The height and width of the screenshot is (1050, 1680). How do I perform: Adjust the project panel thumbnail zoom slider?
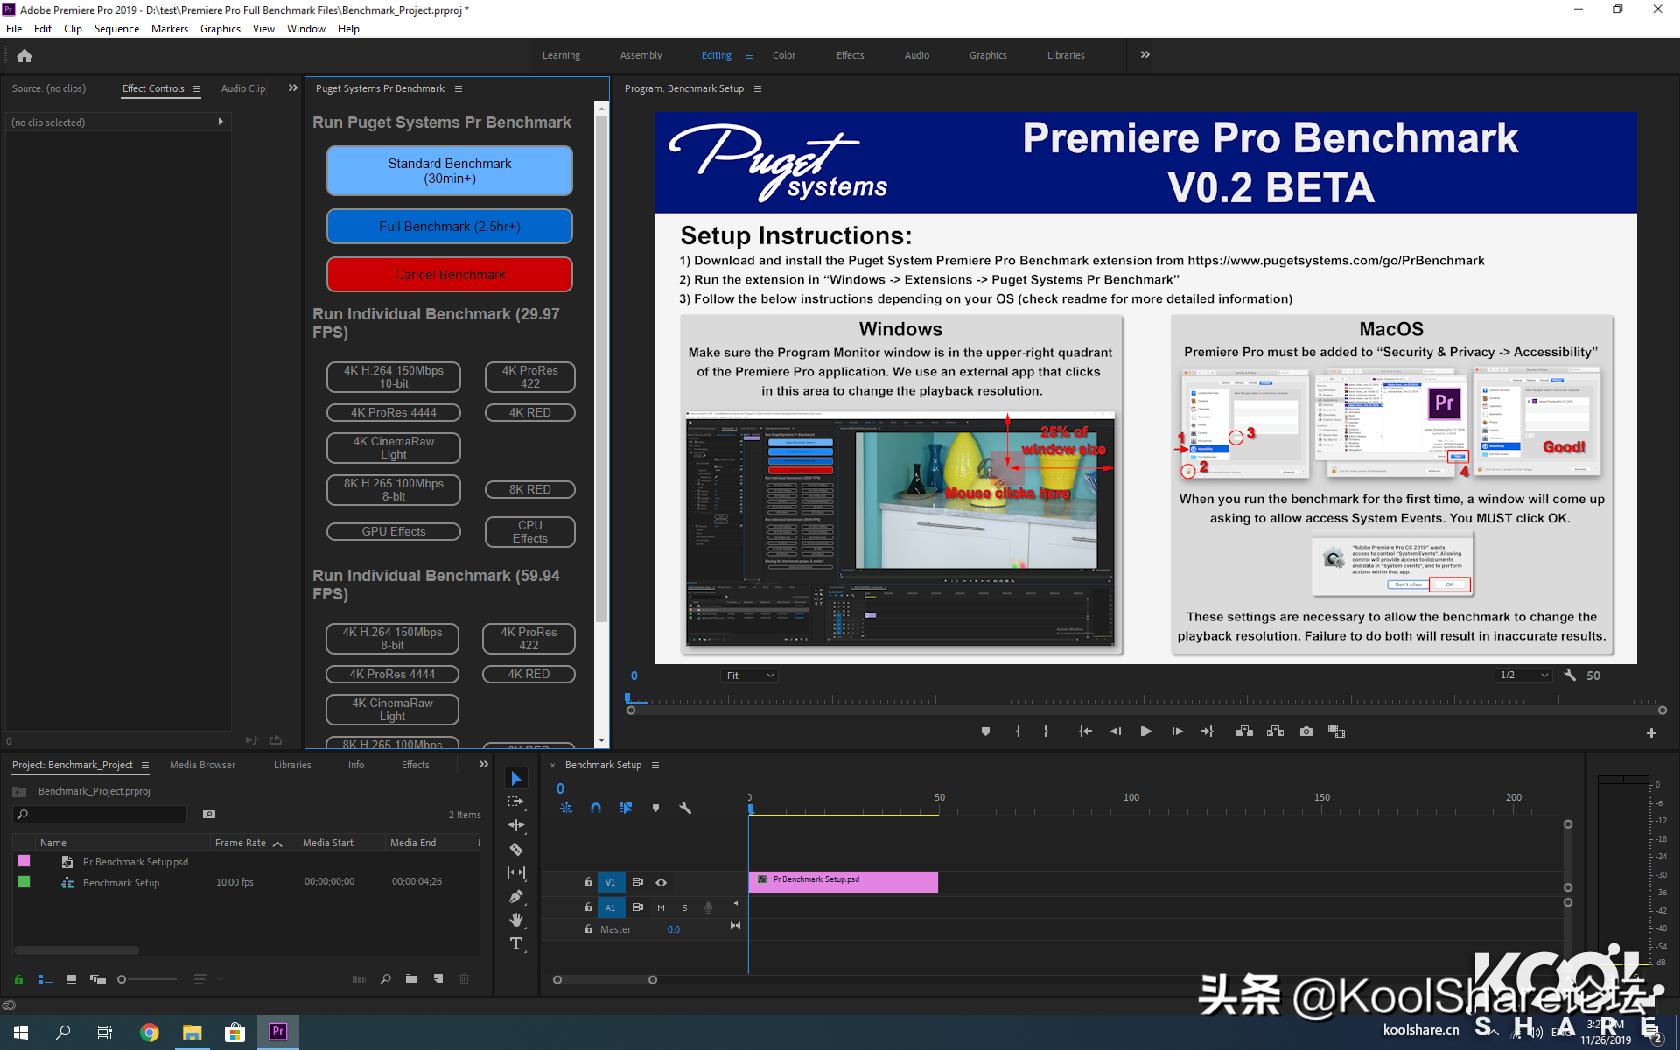123,979
